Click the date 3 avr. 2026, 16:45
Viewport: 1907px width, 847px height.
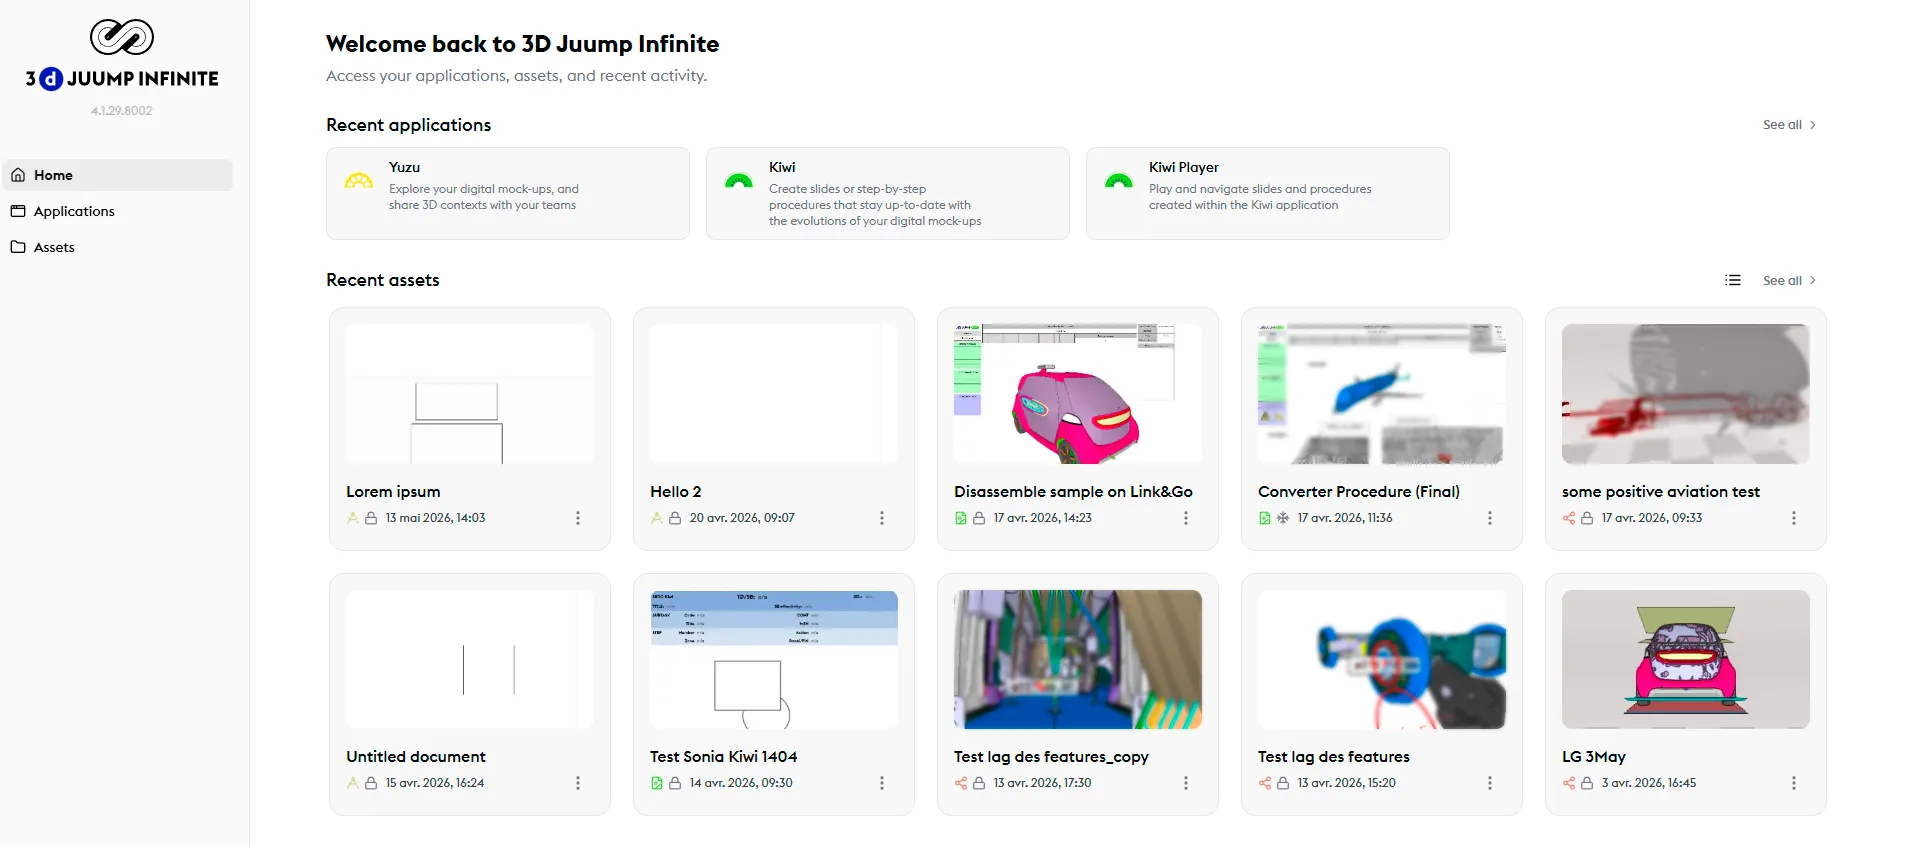pyautogui.click(x=1649, y=783)
